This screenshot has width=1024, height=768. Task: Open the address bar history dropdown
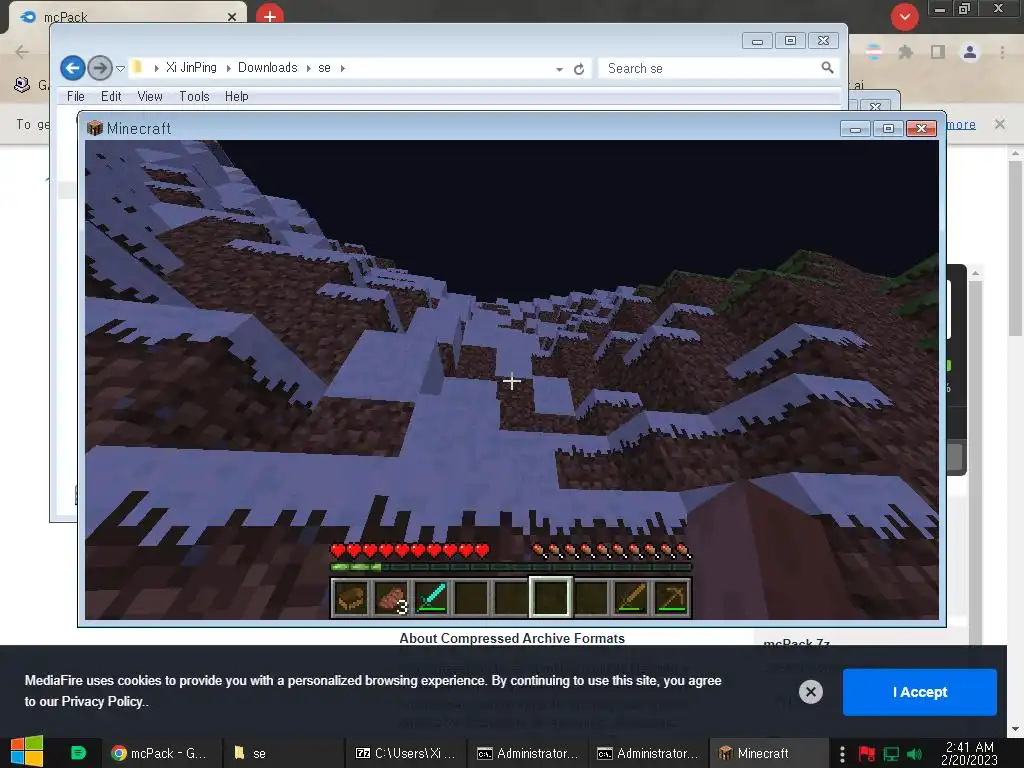click(x=559, y=69)
